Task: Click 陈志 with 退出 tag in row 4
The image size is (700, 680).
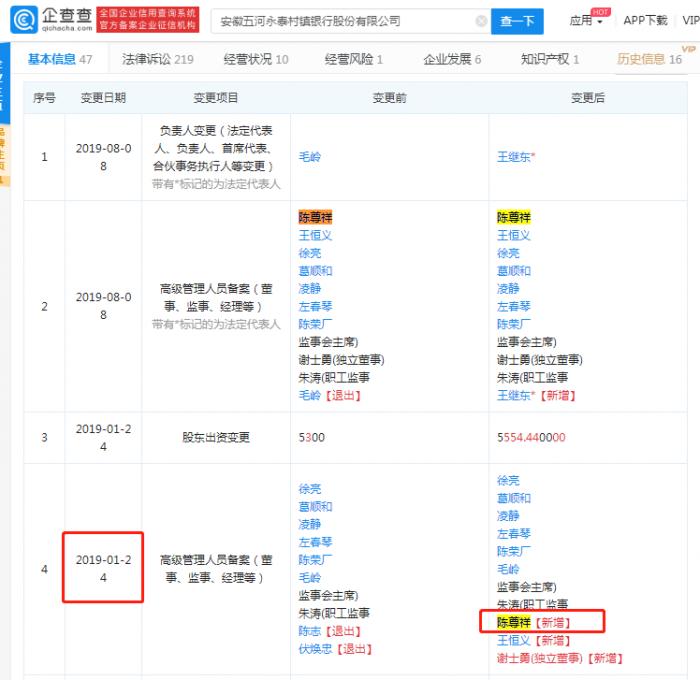Action: coord(310,631)
